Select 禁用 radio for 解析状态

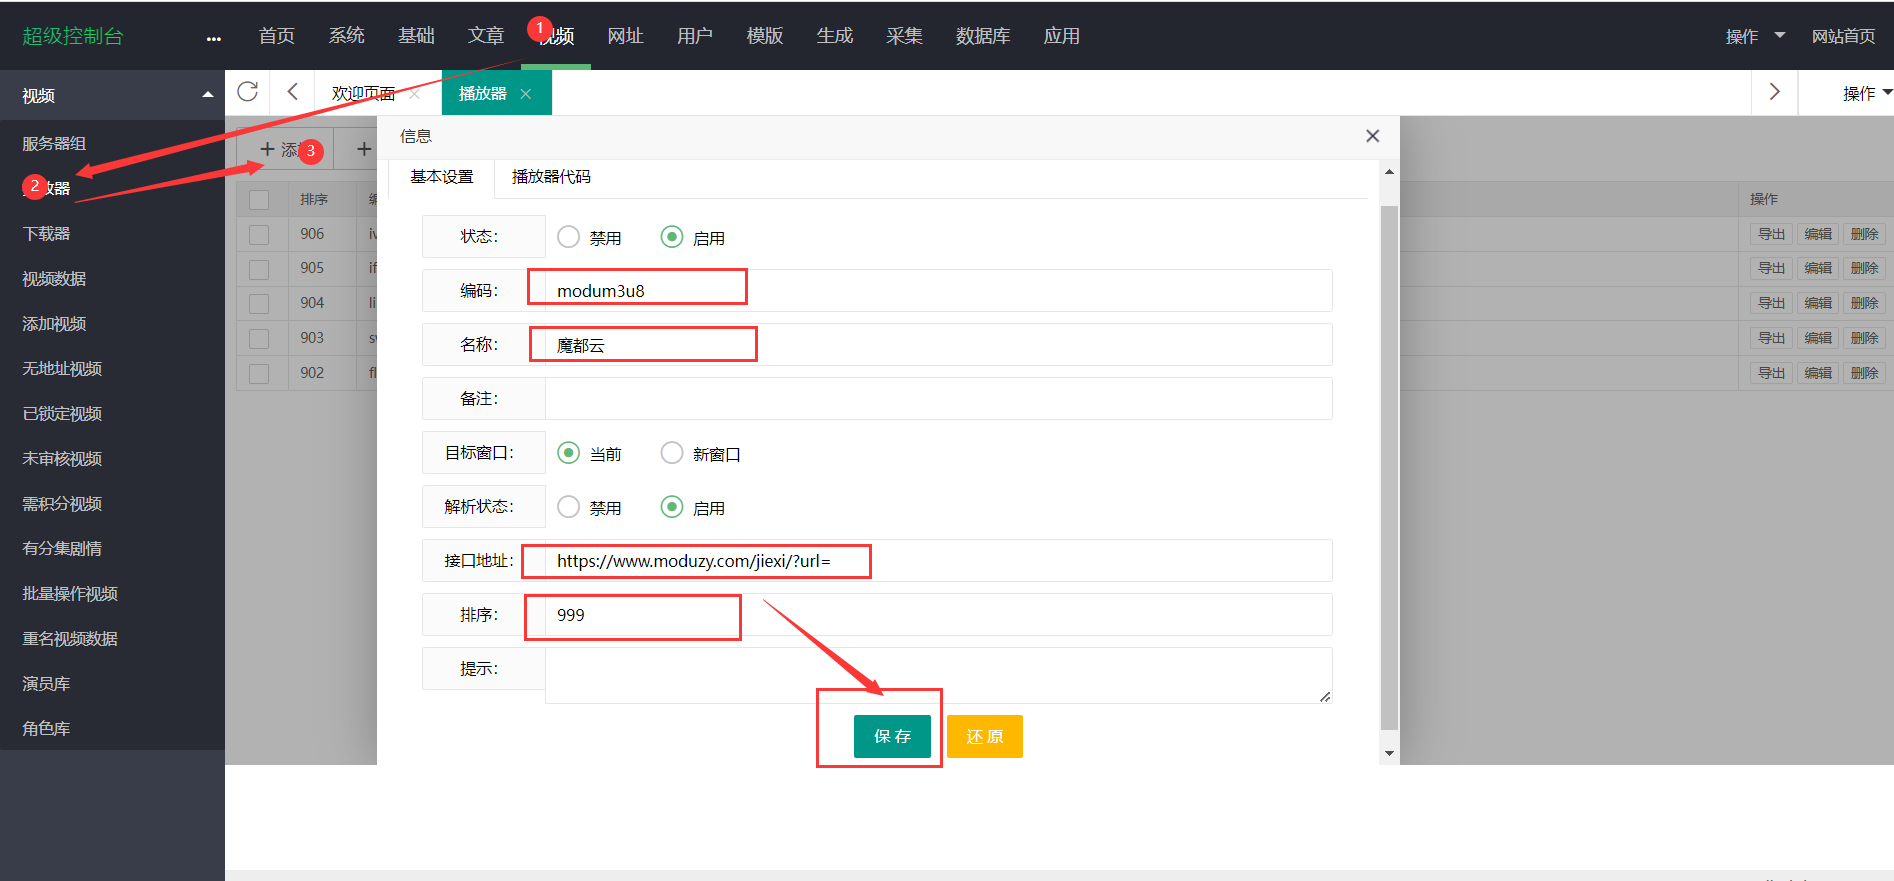(x=569, y=507)
